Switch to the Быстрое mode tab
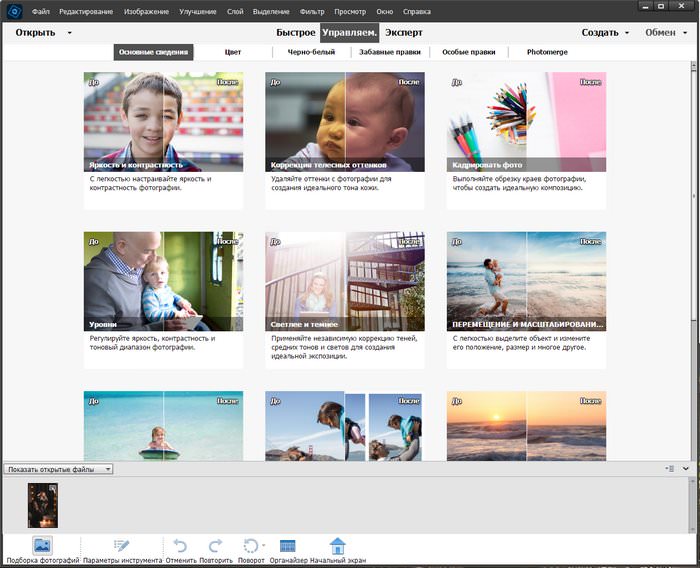 (x=295, y=33)
